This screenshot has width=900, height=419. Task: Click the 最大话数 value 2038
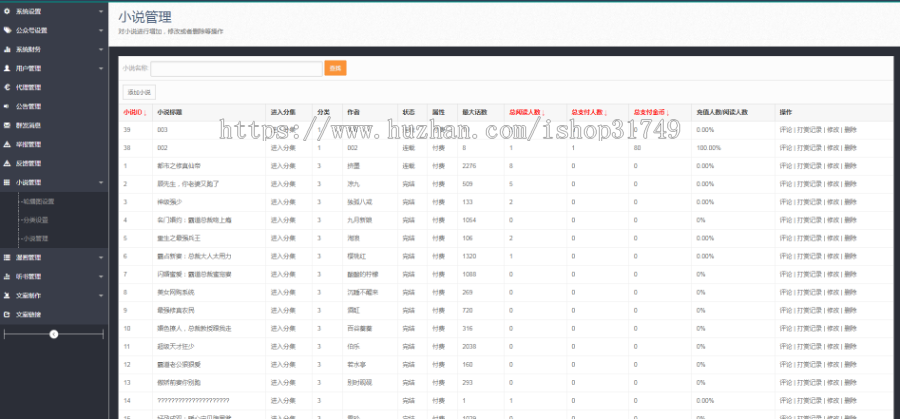click(470, 347)
